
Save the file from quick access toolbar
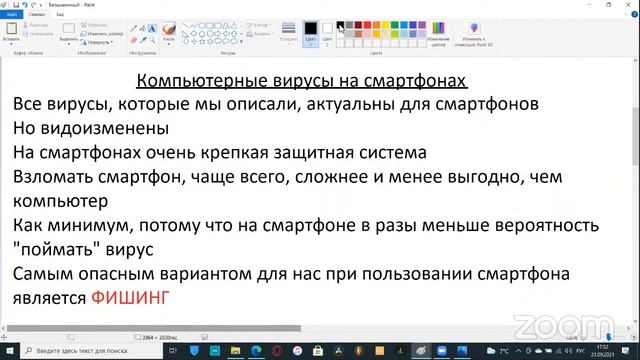pyautogui.click(x=16, y=5)
